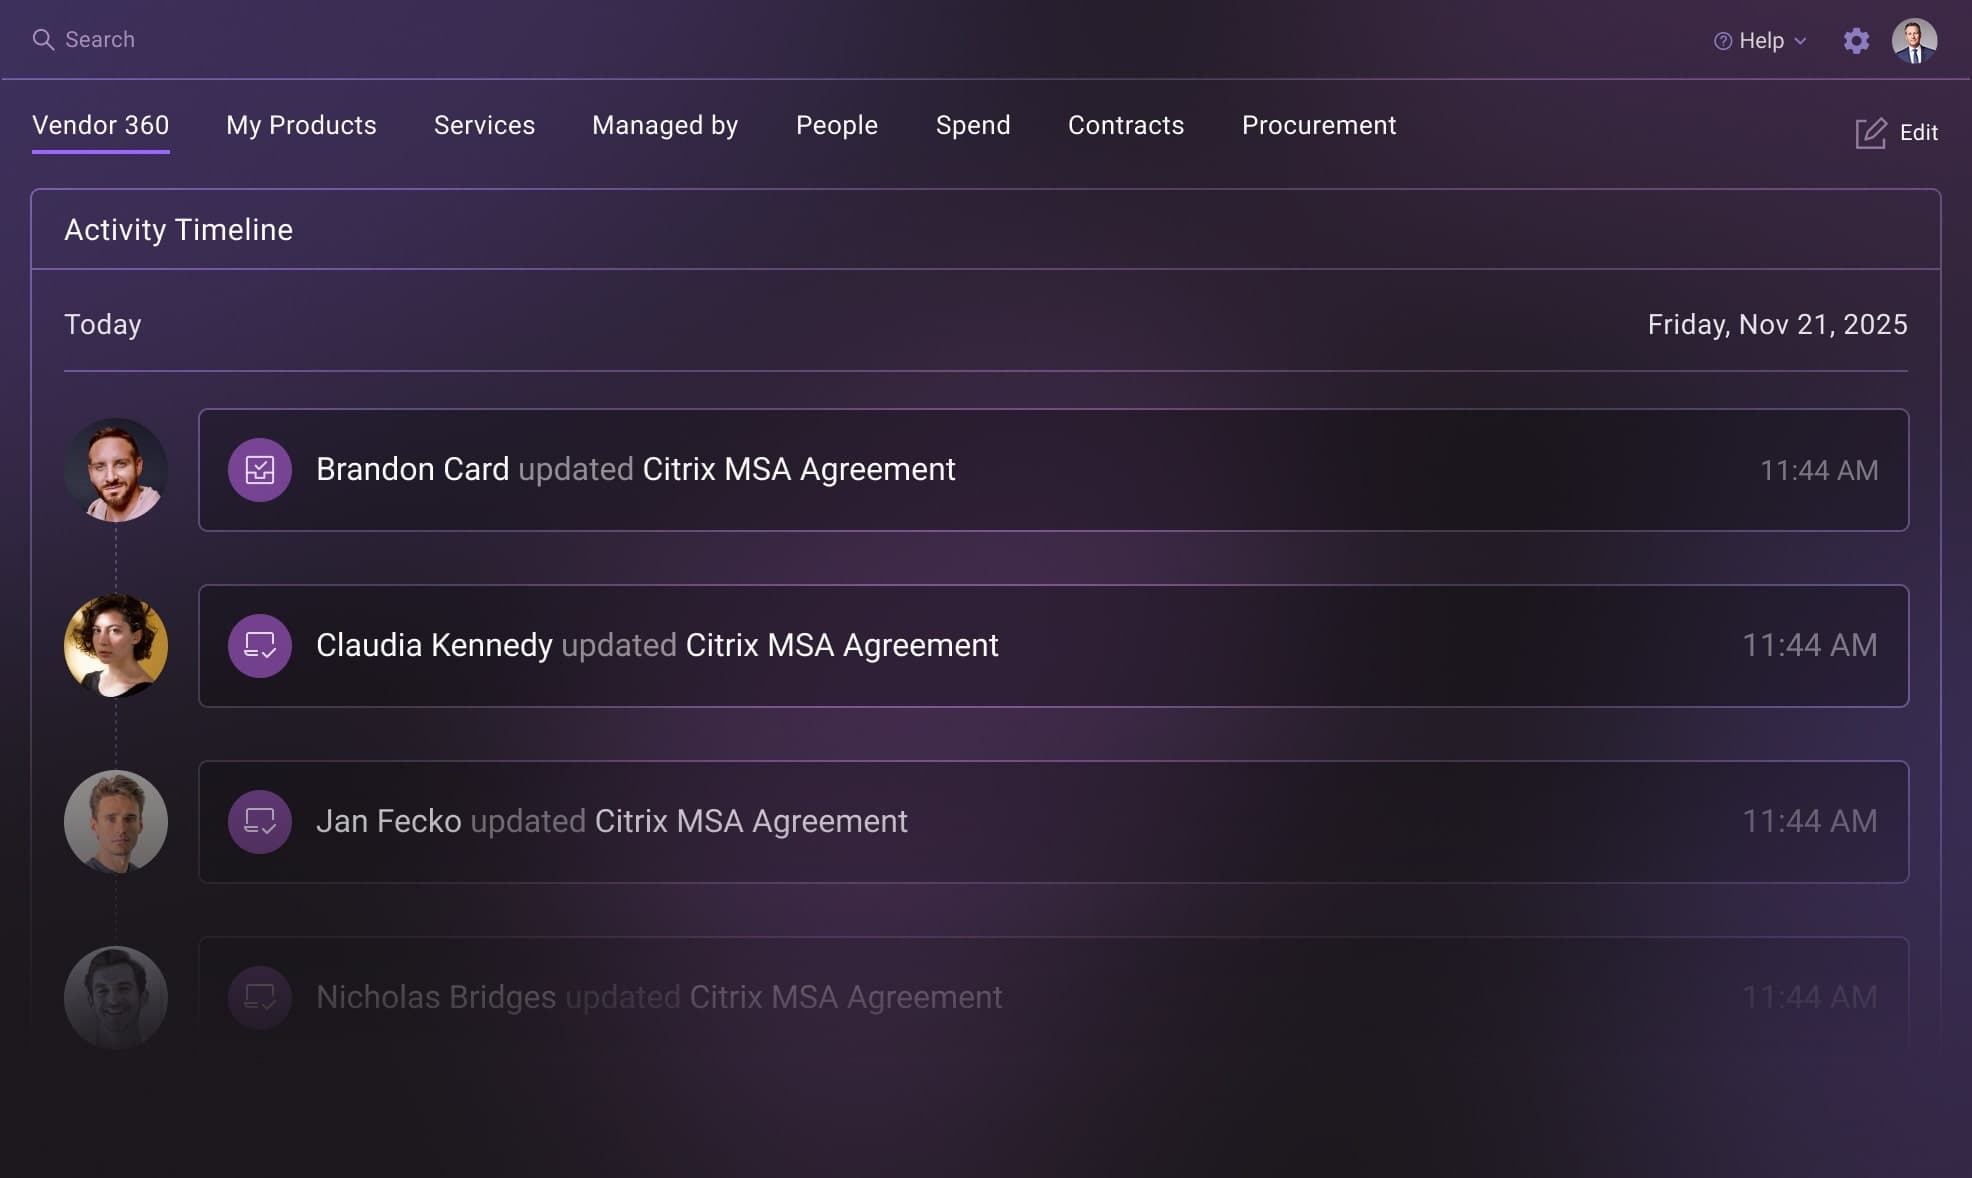Go to the Procurement tab
1972x1178 pixels.
1318,125
